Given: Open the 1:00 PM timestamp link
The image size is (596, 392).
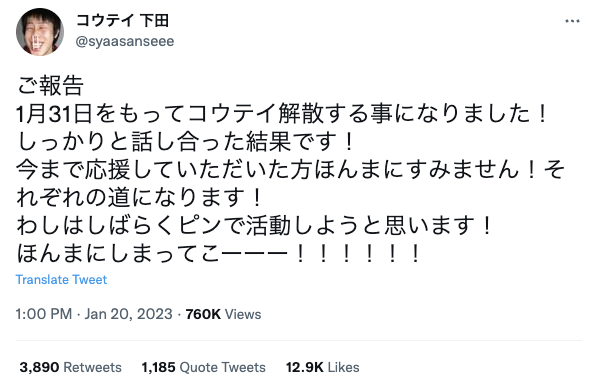Looking at the screenshot, I should [44, 314].
